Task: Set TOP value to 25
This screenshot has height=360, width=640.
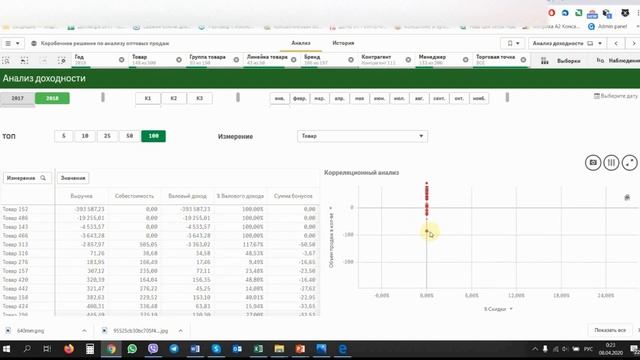Action: pyautogui.click(x=107, y=136)
